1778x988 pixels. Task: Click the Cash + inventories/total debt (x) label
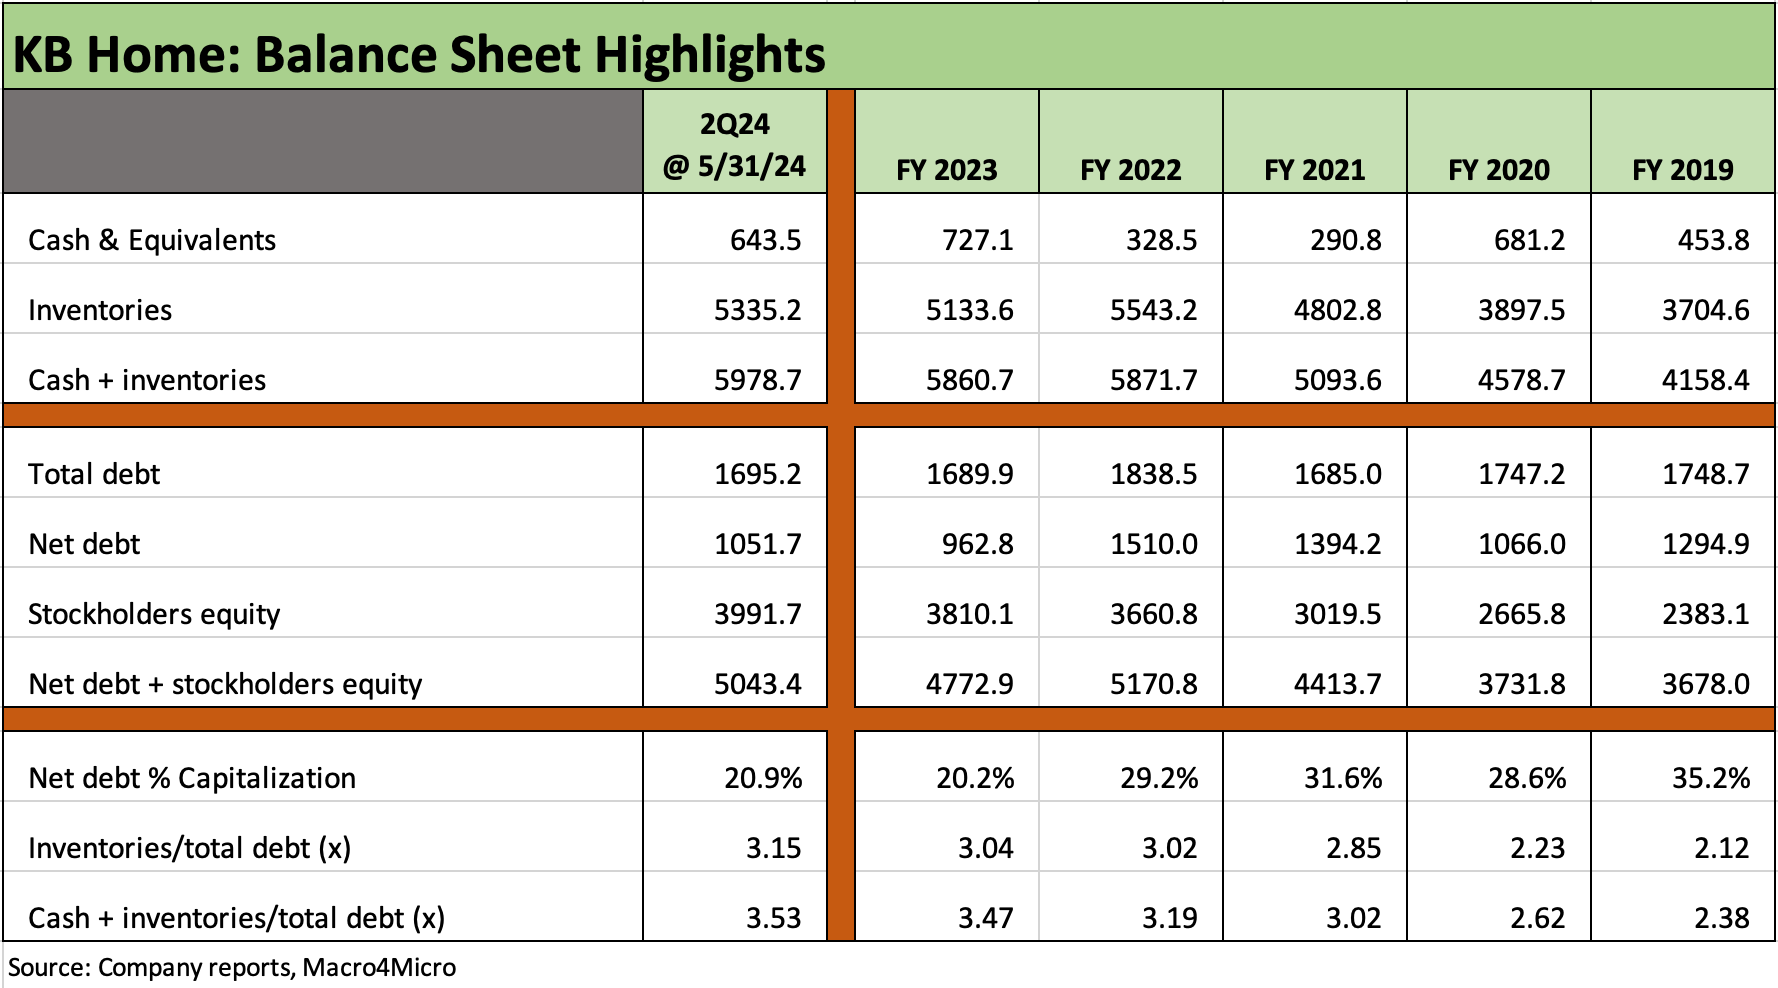tap(236, 918)
